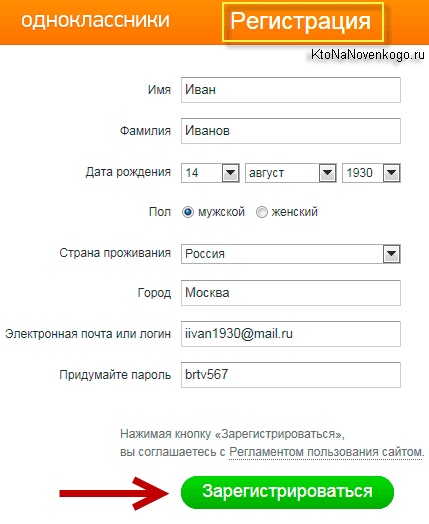Open the day dropdown arrow showing 14
Viewport: 429px width, 524px height.
pos(231,173)
